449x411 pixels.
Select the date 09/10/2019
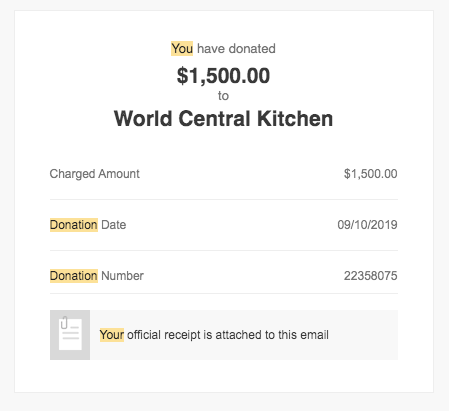(x=367, y=225)
